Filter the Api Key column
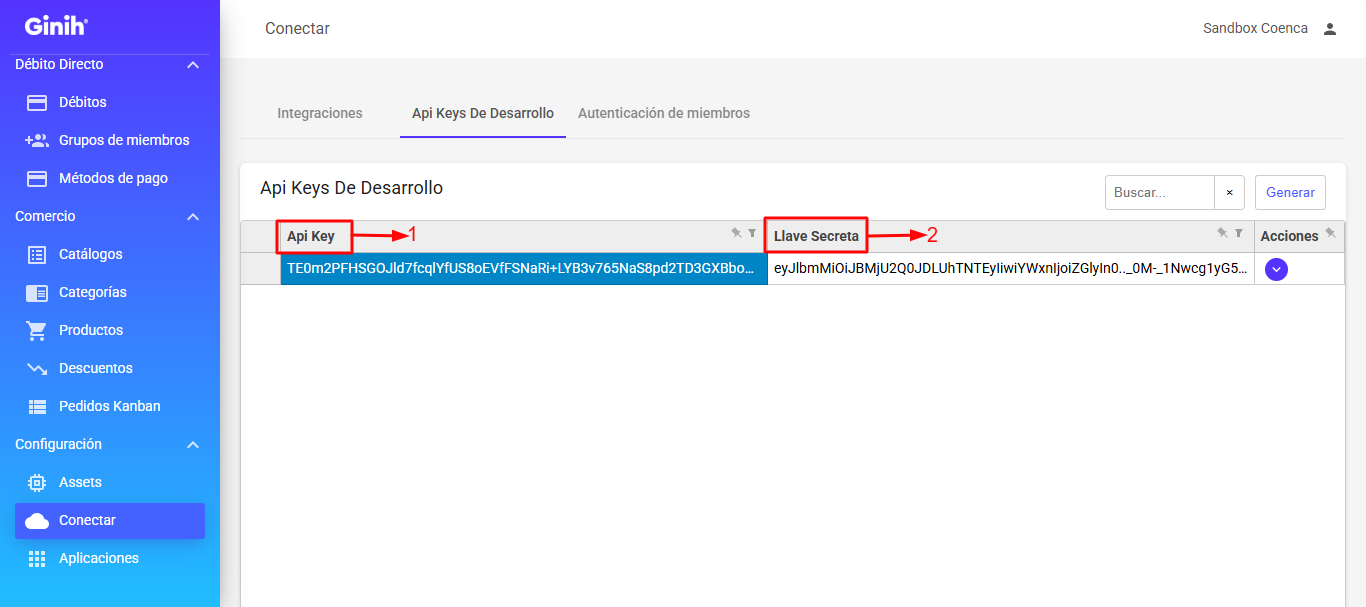 click(753, 232)
